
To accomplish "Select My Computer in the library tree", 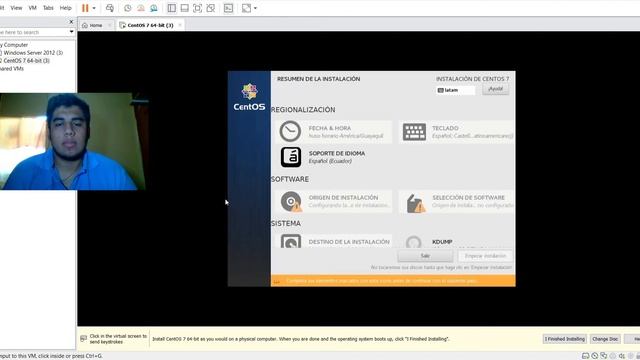I will 15,45.
